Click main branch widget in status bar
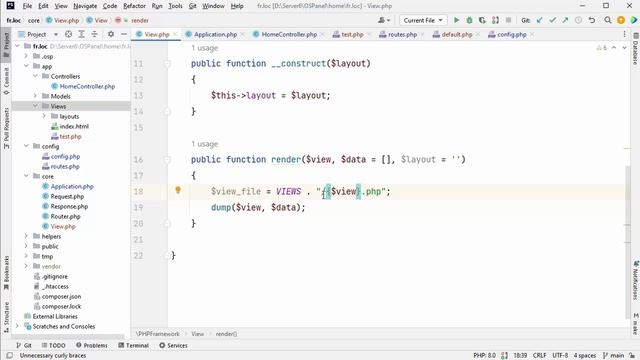The width and height of the screenshot is (640, 360). (614, 356)
